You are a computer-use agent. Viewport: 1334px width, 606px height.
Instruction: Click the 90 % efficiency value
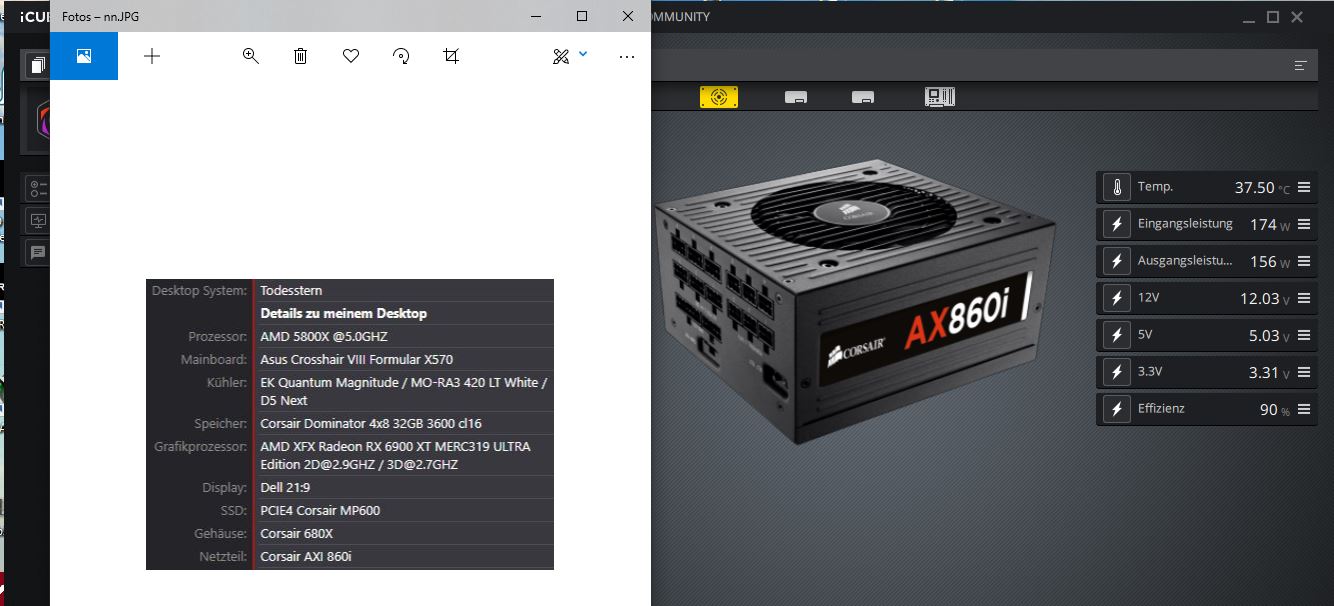1274,410
